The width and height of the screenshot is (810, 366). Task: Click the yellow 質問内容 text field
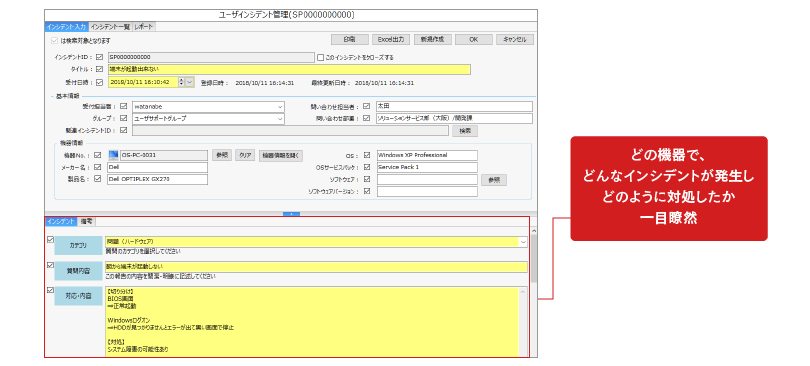(x=316, y=267)
